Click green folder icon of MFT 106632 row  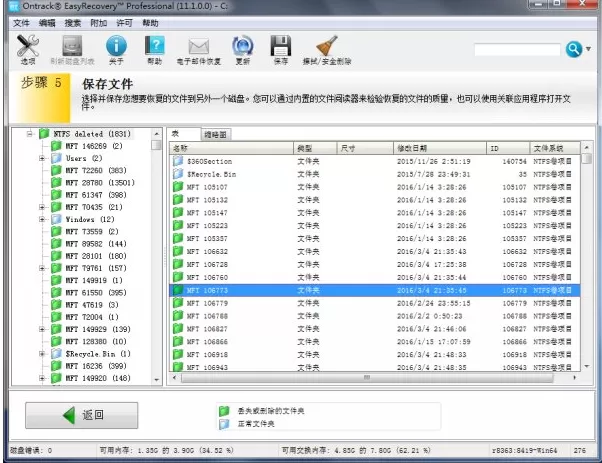click(x=178, y=251)
